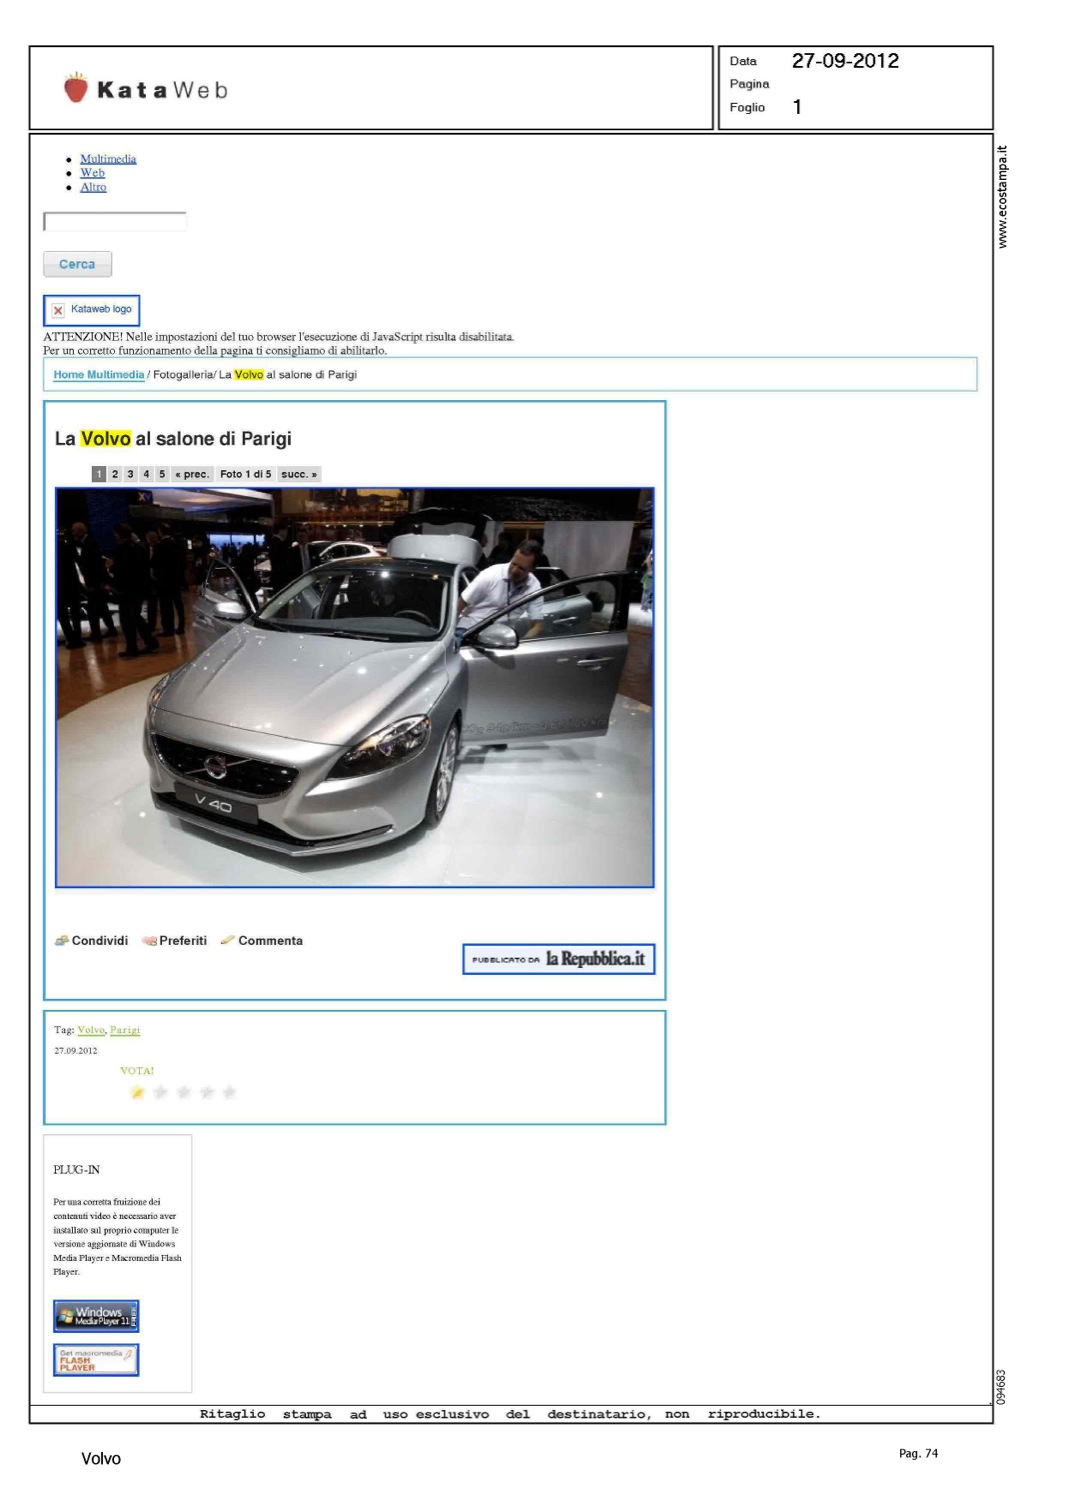The image size is (1069, 1500).
Task: Click the Preferiti favorites icon
Action: (149, 941)
